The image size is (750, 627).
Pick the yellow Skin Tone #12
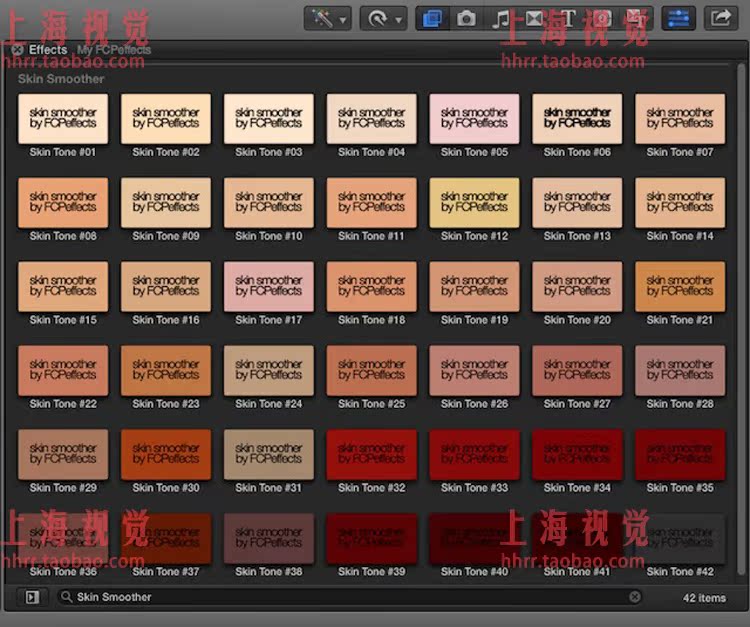(474, 203)
